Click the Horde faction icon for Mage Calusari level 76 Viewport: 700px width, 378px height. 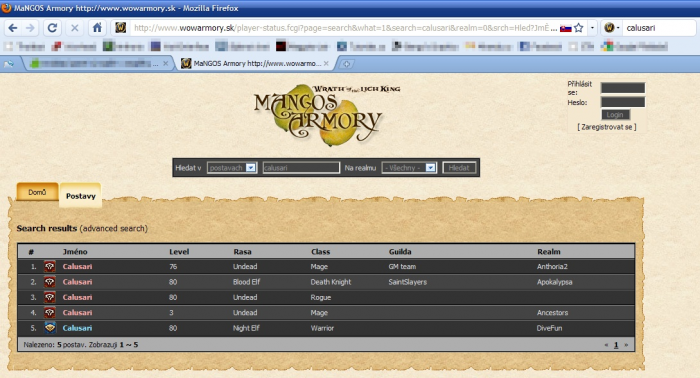50,266
